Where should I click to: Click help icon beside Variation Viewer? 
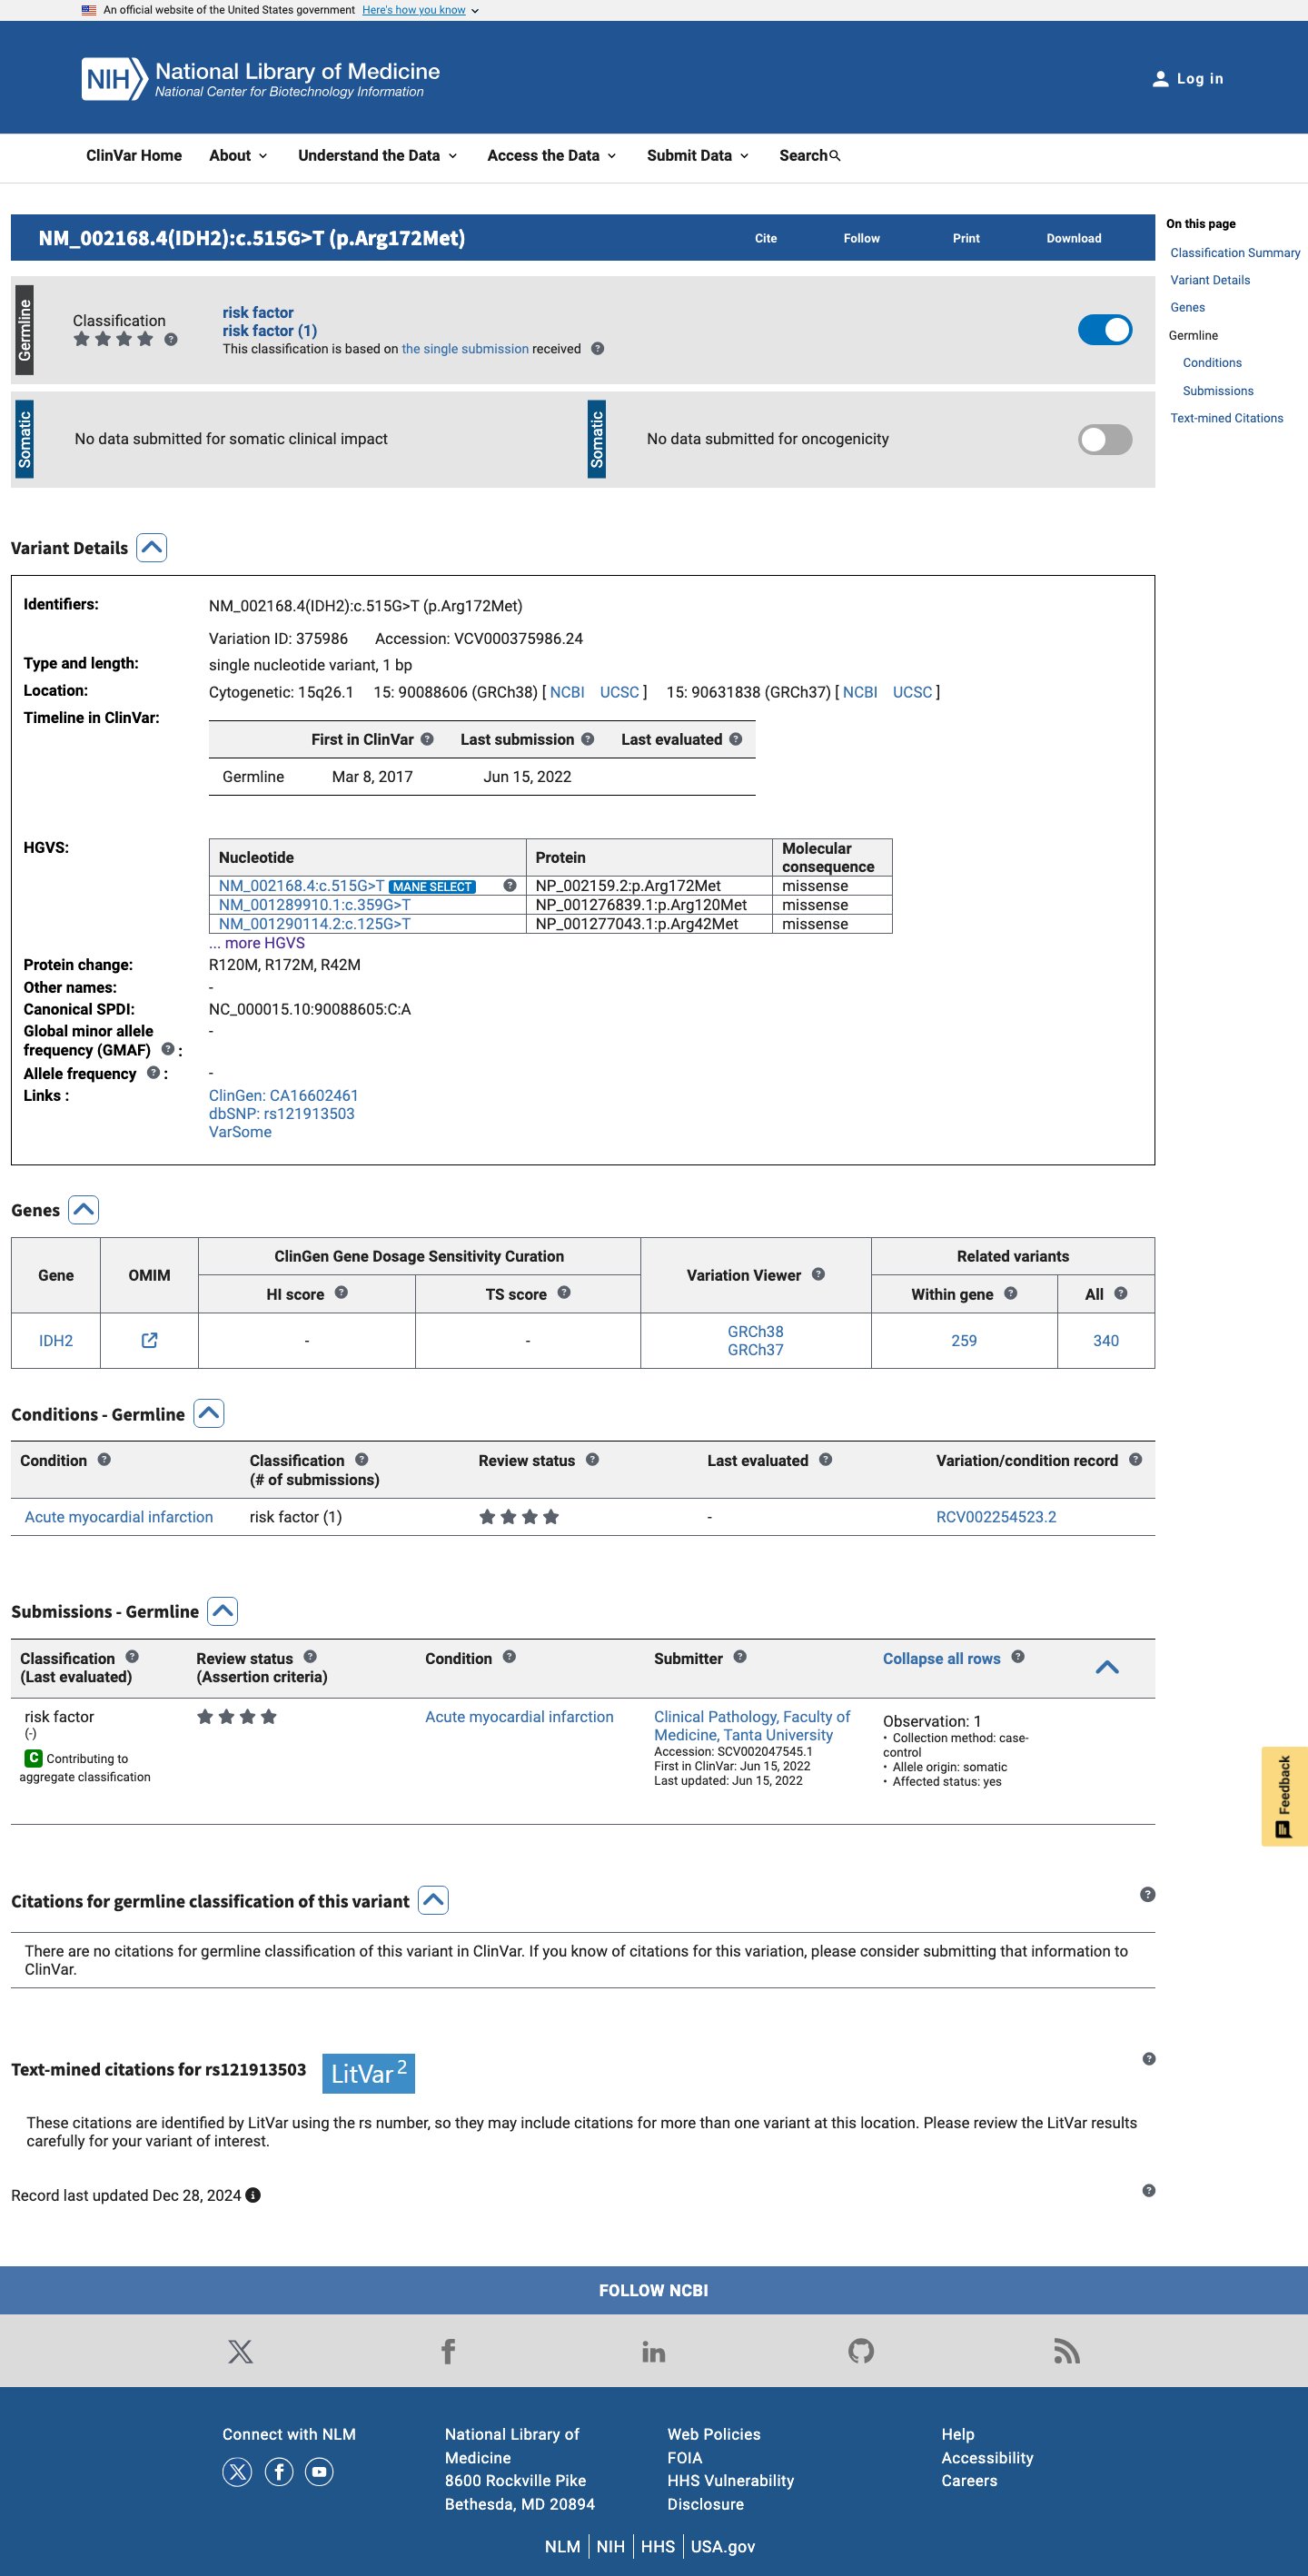point(818,1274)
